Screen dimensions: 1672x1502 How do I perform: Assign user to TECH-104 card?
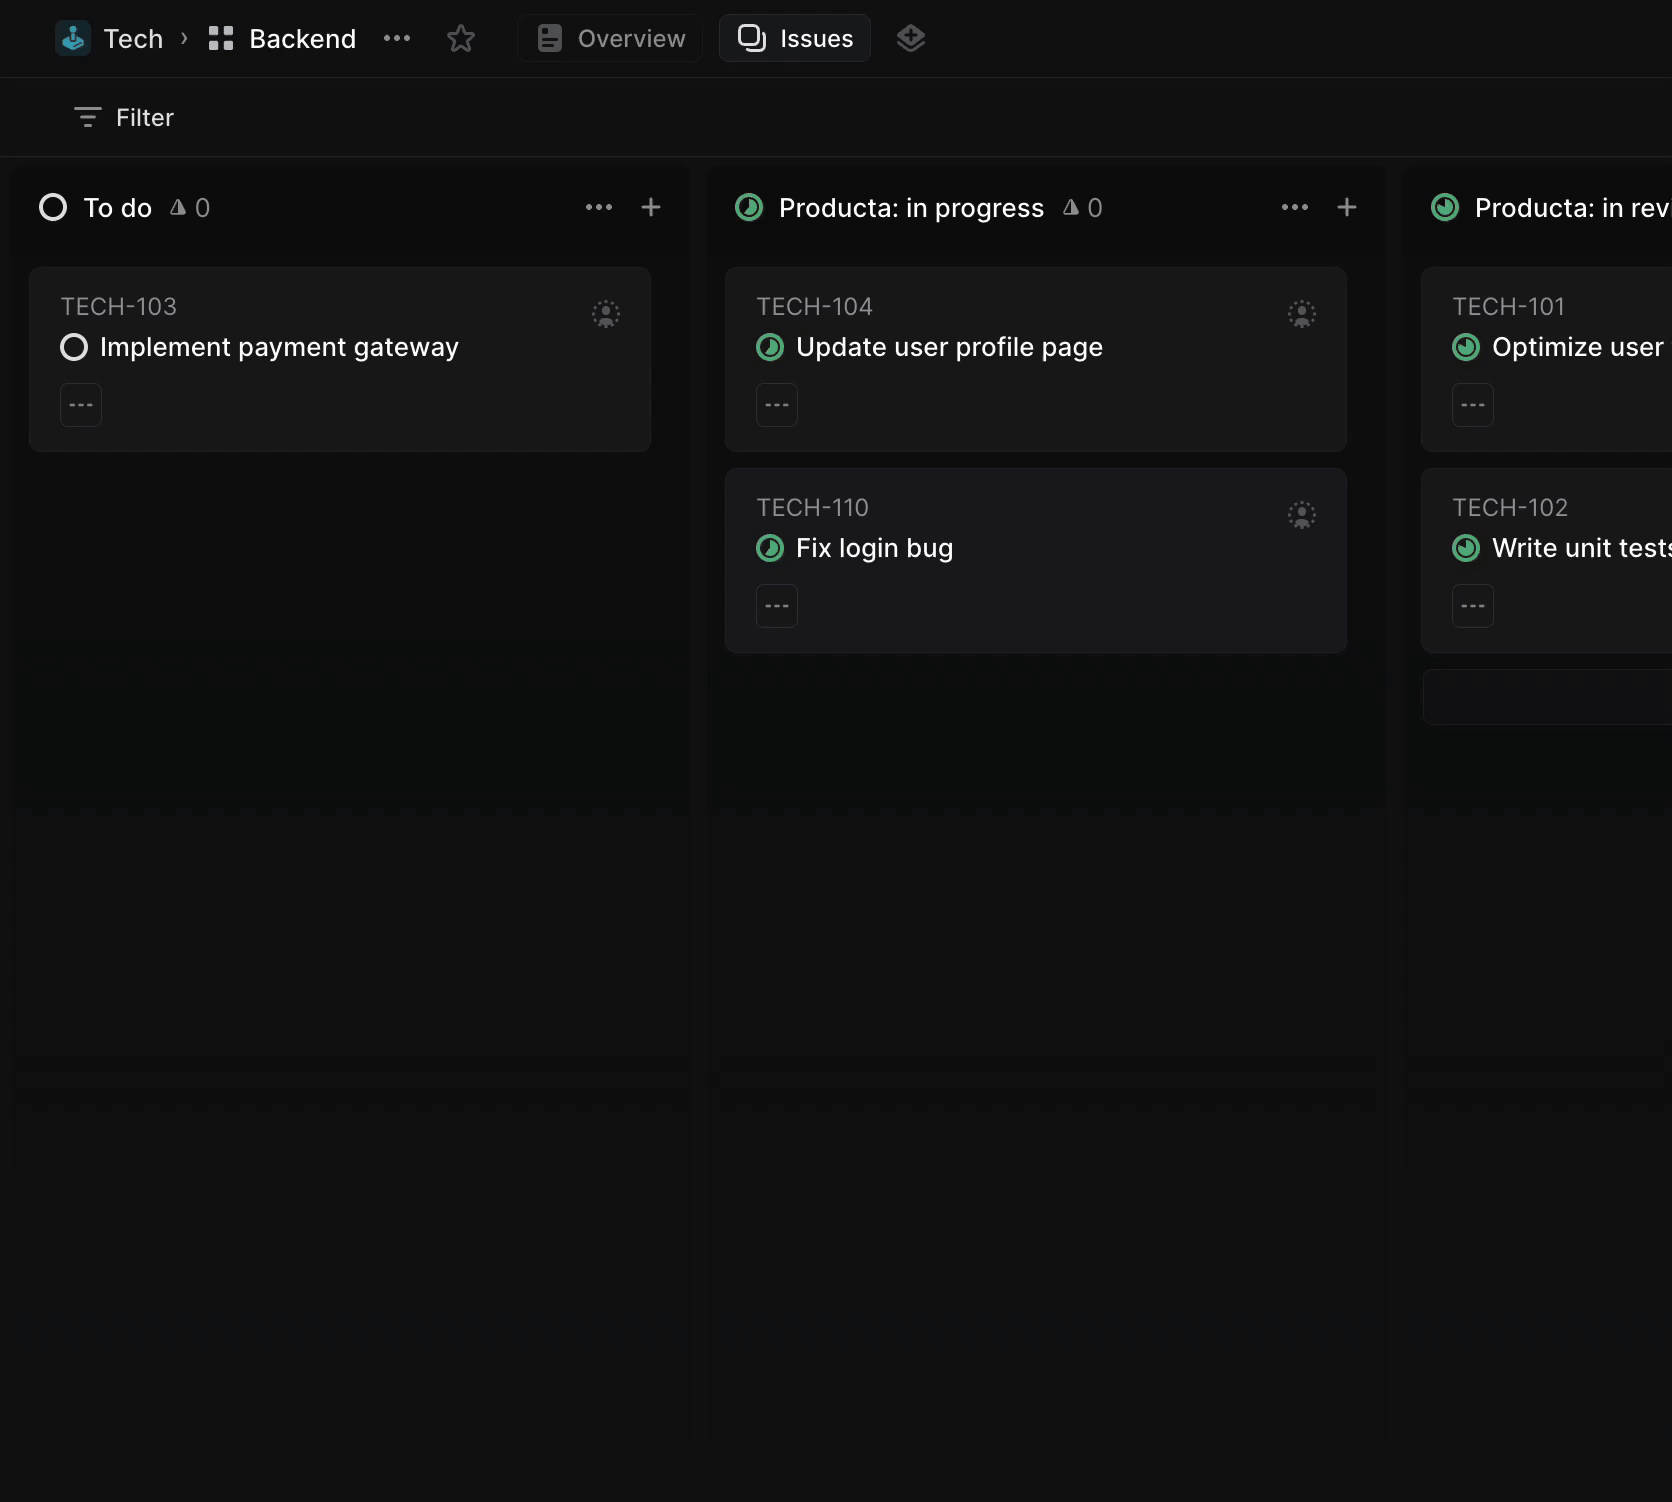1301,314
